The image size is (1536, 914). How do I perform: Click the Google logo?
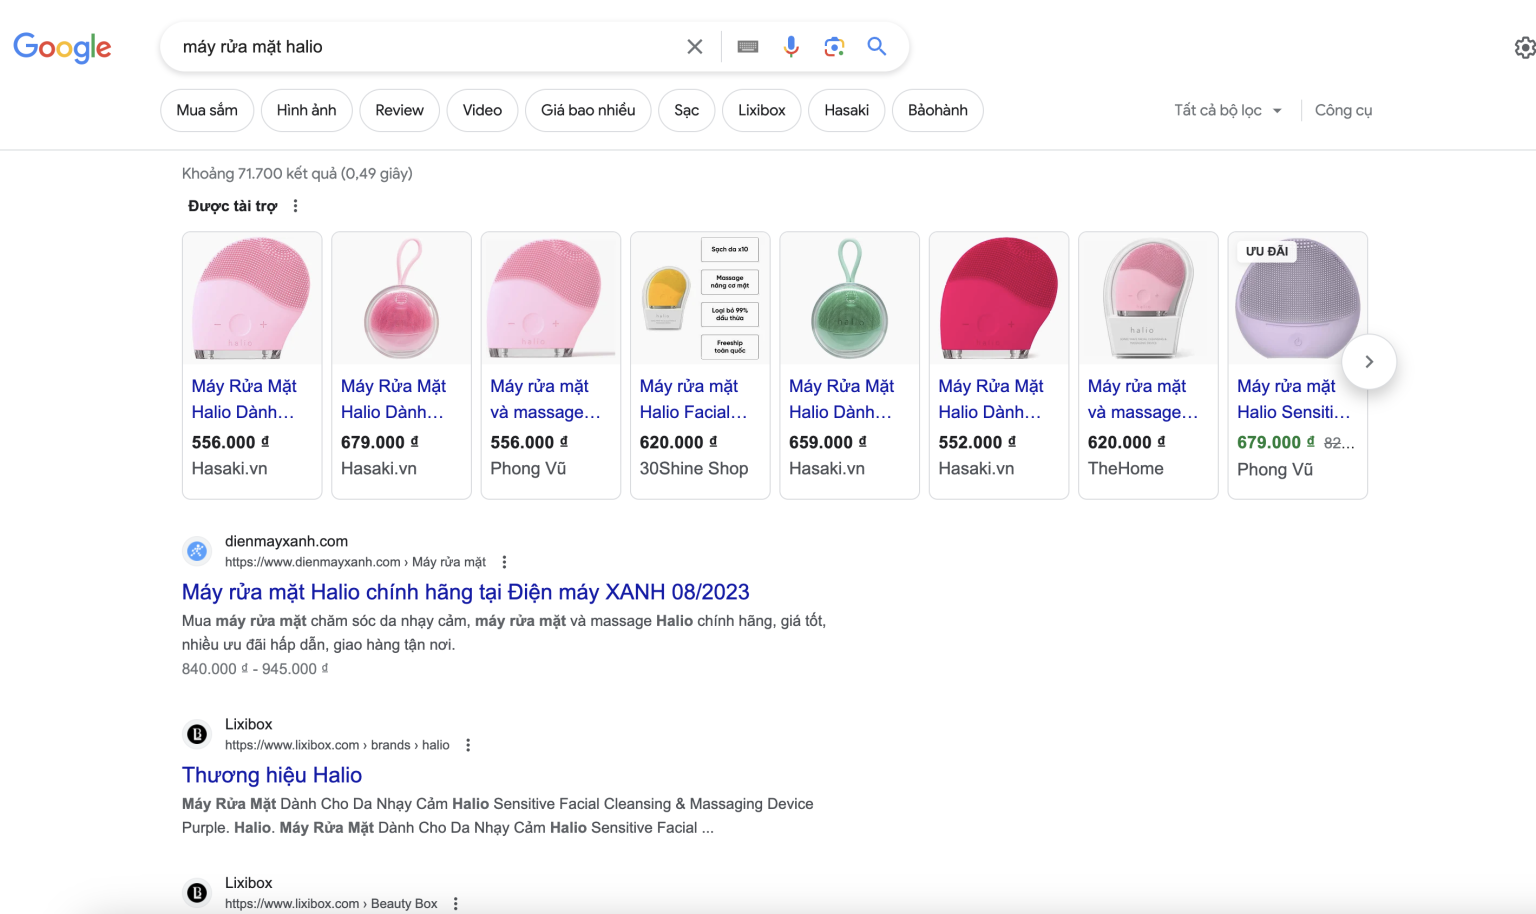point(62,47)
